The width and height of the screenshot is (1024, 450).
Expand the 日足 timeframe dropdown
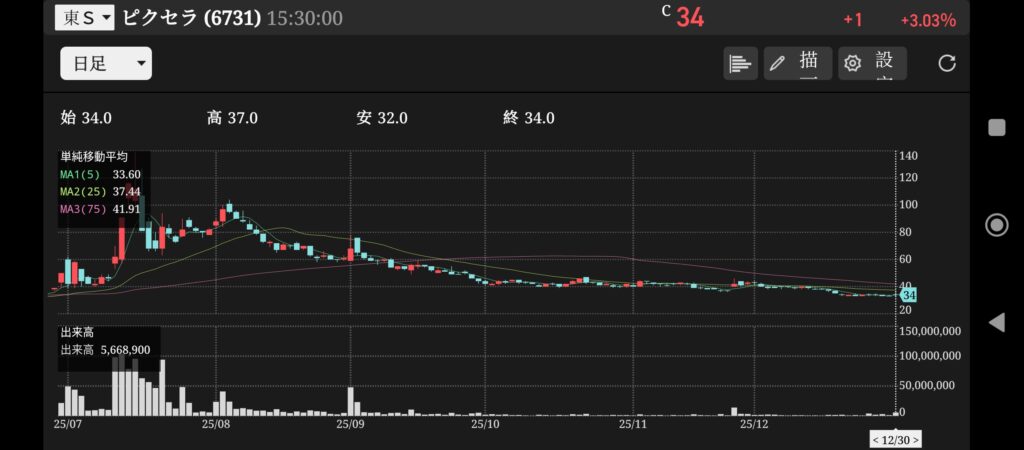point(106,64)
